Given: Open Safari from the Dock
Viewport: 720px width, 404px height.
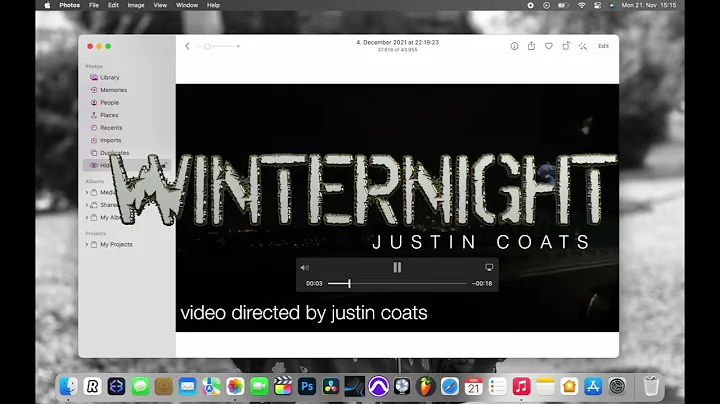Looking at the screenshot, I should click(x=450, y=386).
